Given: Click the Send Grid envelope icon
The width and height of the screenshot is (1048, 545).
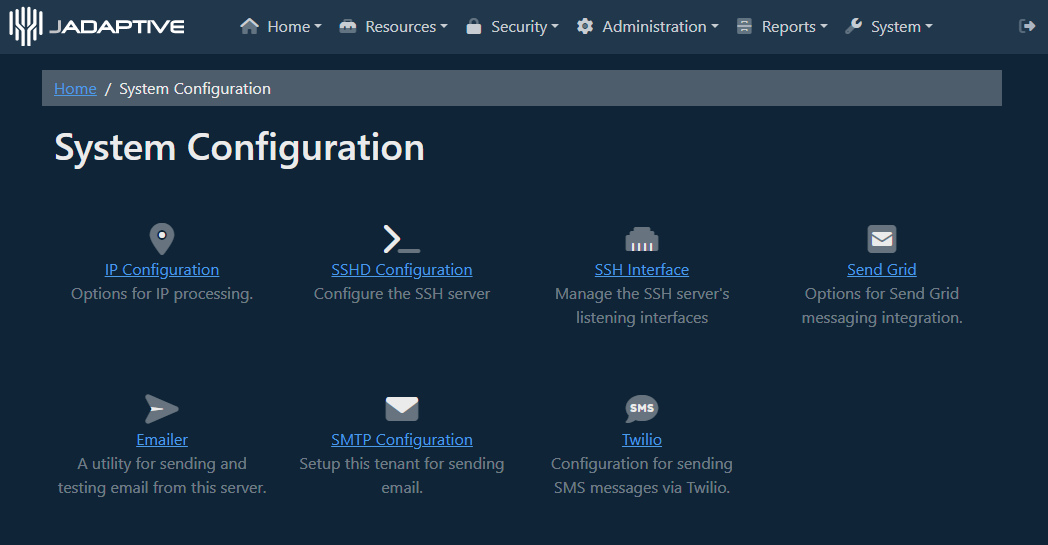Looking at the screenshot, I should pos(882,239).
